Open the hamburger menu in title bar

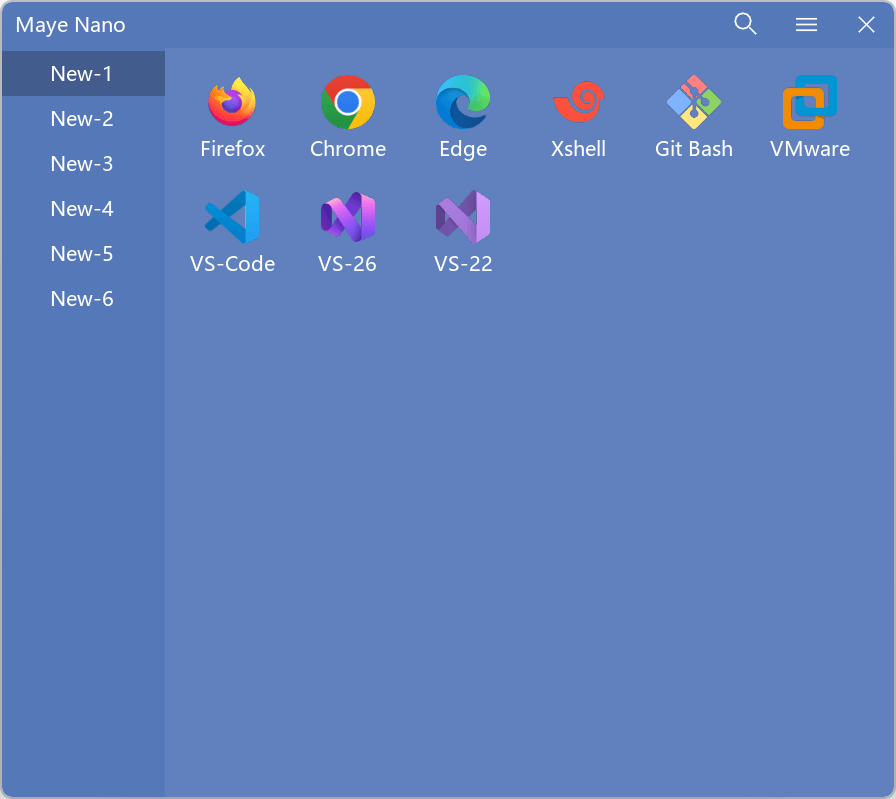(x=806, y=25)
